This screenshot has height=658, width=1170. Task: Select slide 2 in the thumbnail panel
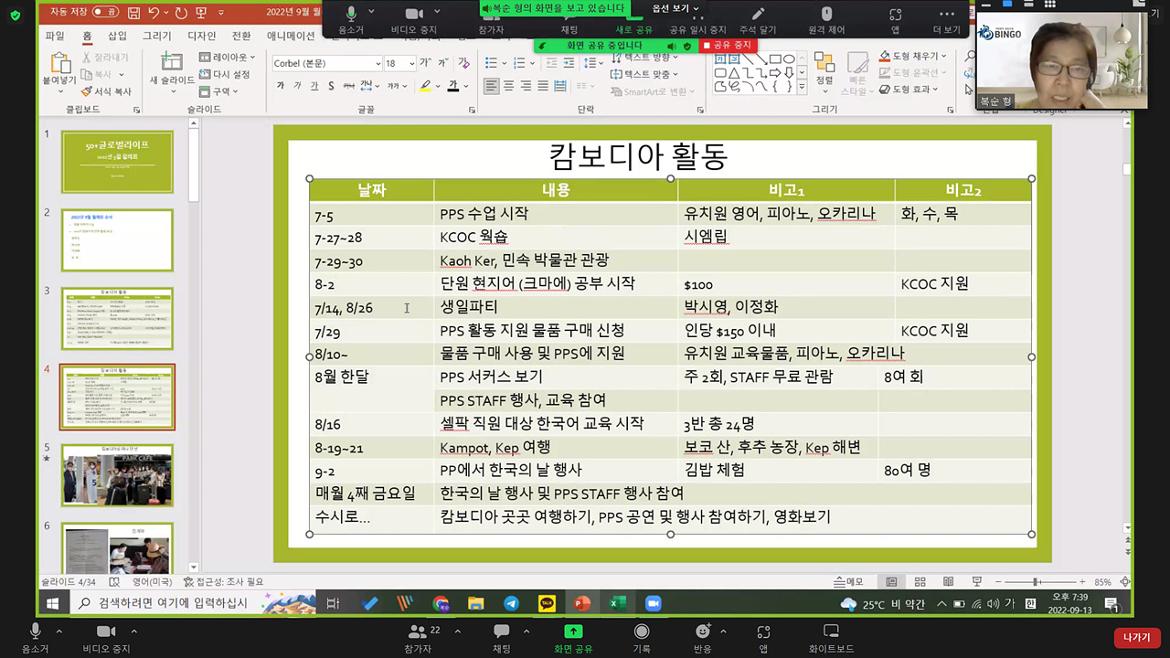coord(117,240)
